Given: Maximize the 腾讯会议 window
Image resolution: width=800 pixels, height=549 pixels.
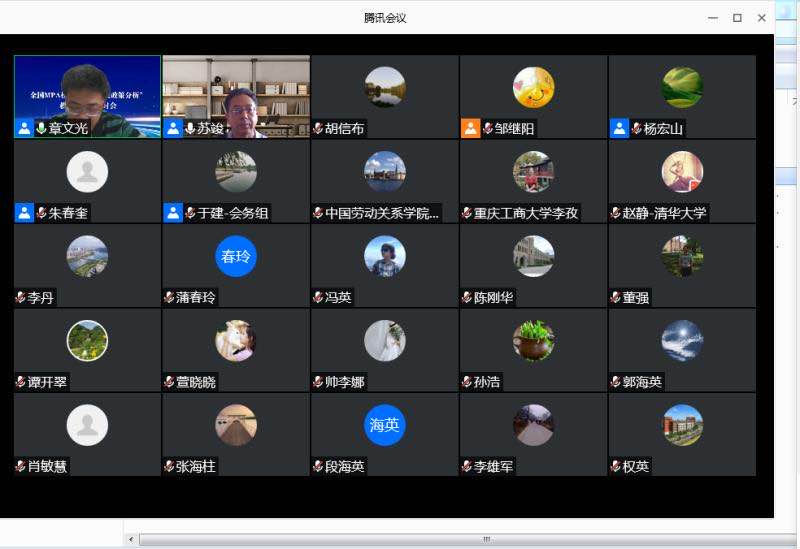Looking at the screenshot, I should [x=737, y=17].
